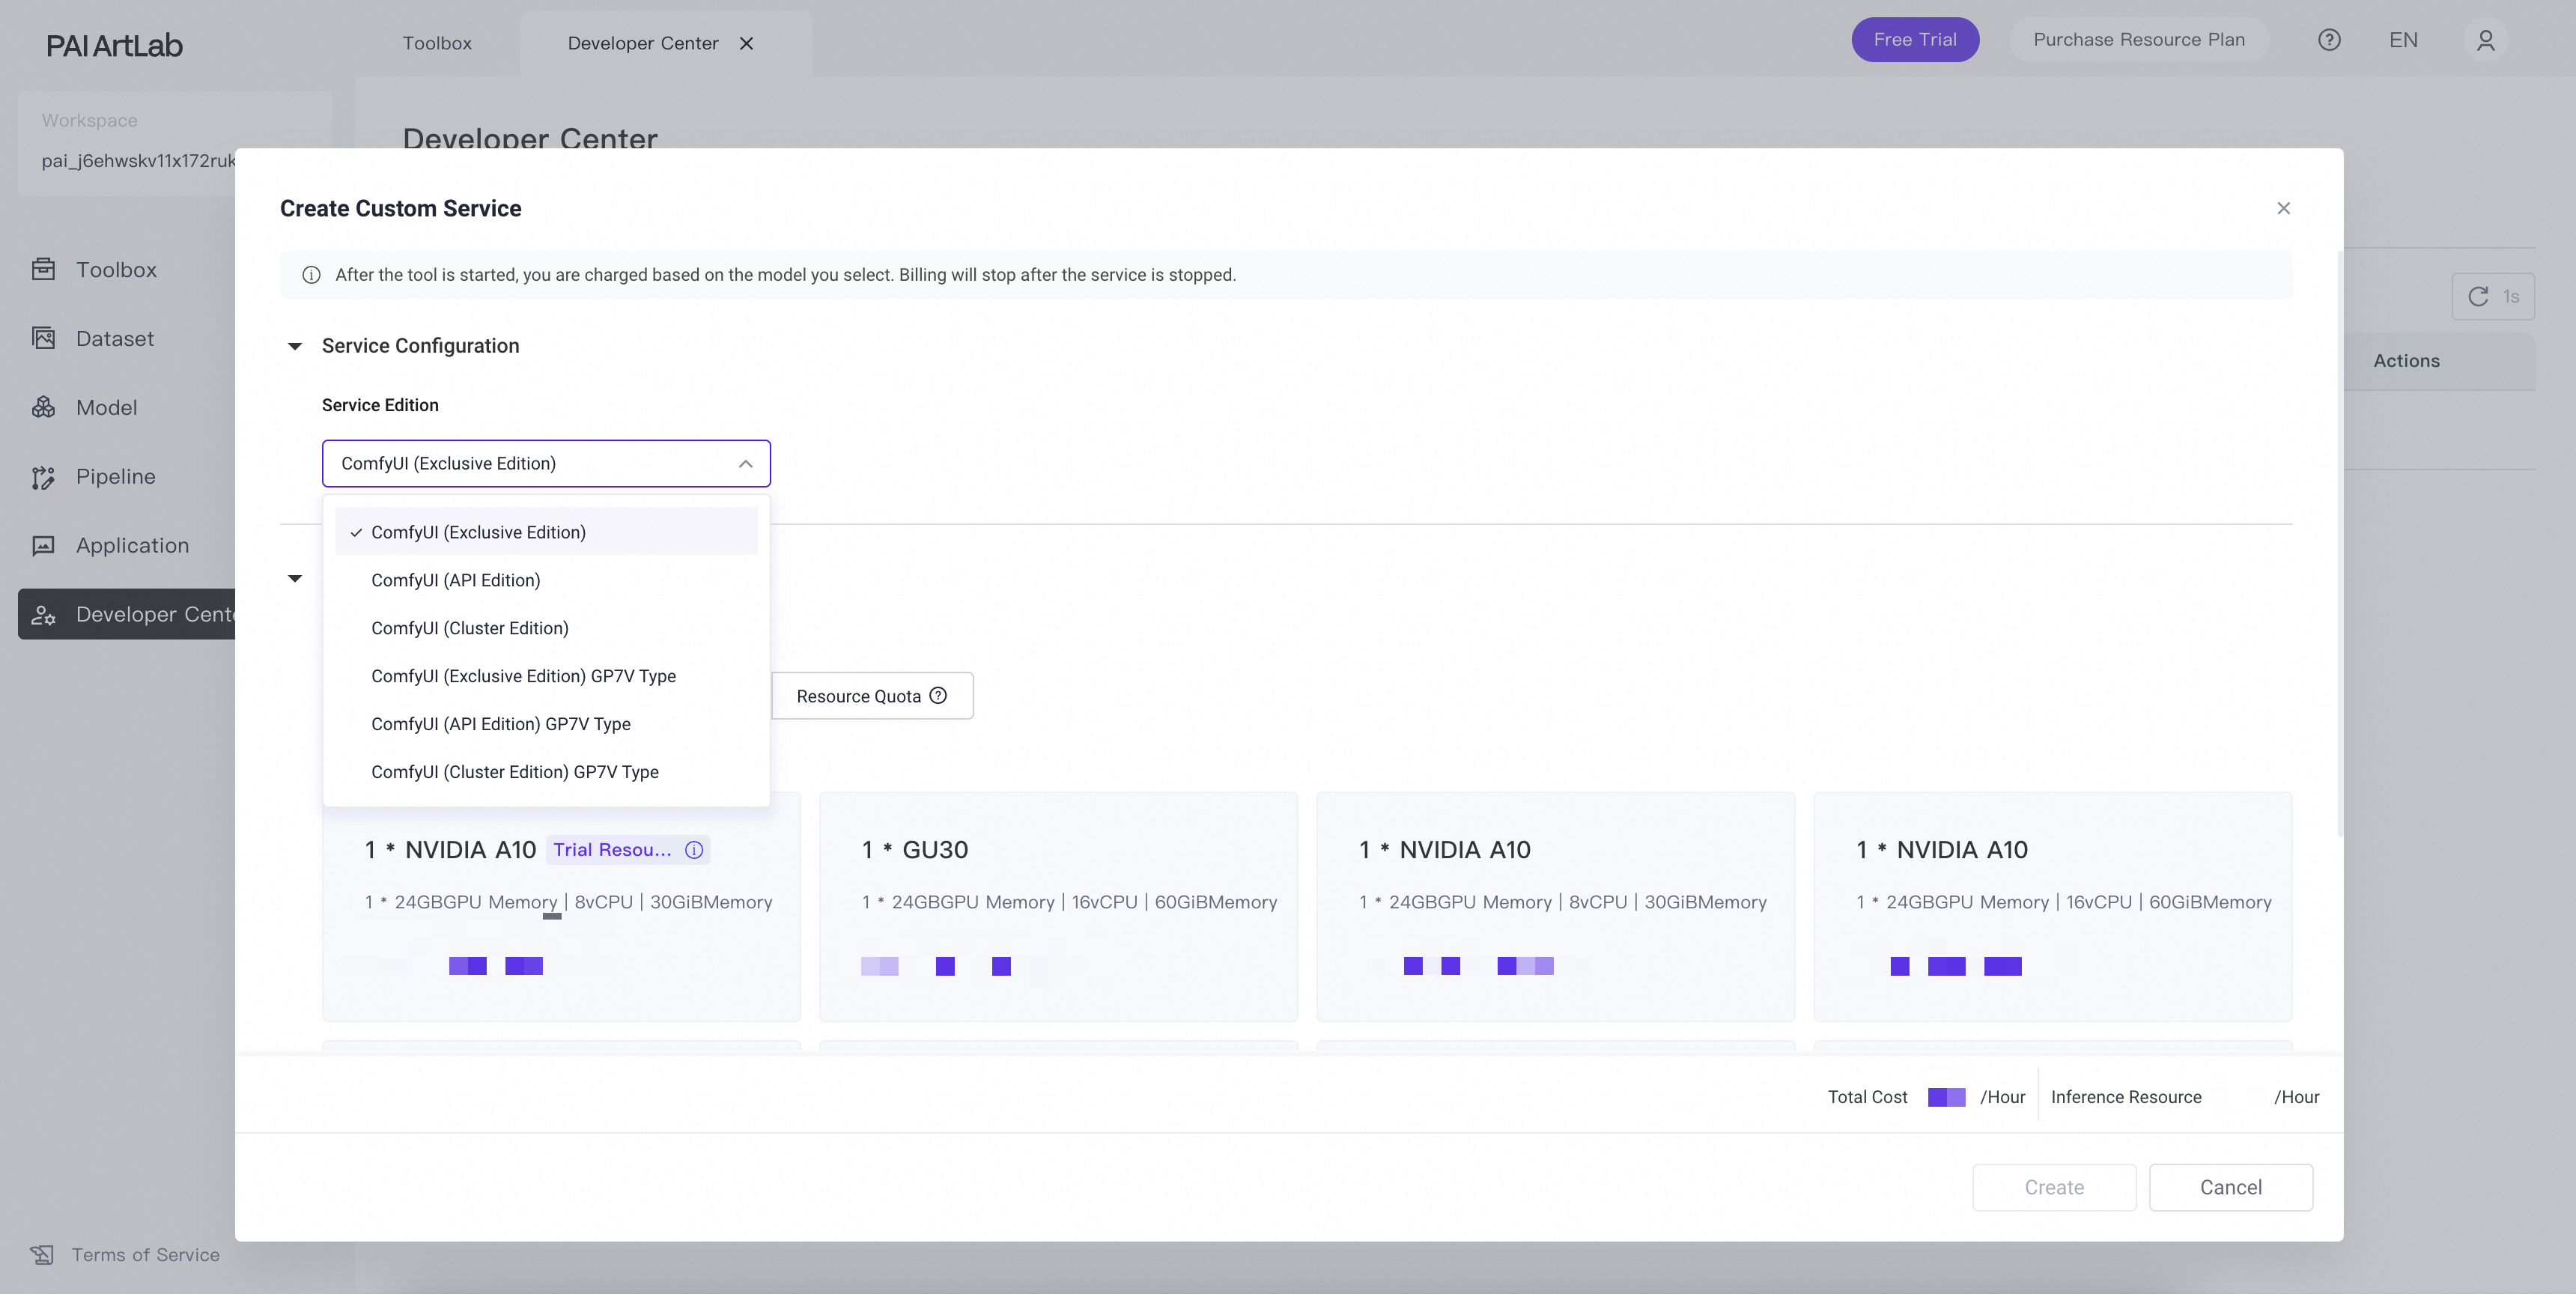Click the Application sidebar icon
This screenshot has height=1294, width=2576.
43,546
